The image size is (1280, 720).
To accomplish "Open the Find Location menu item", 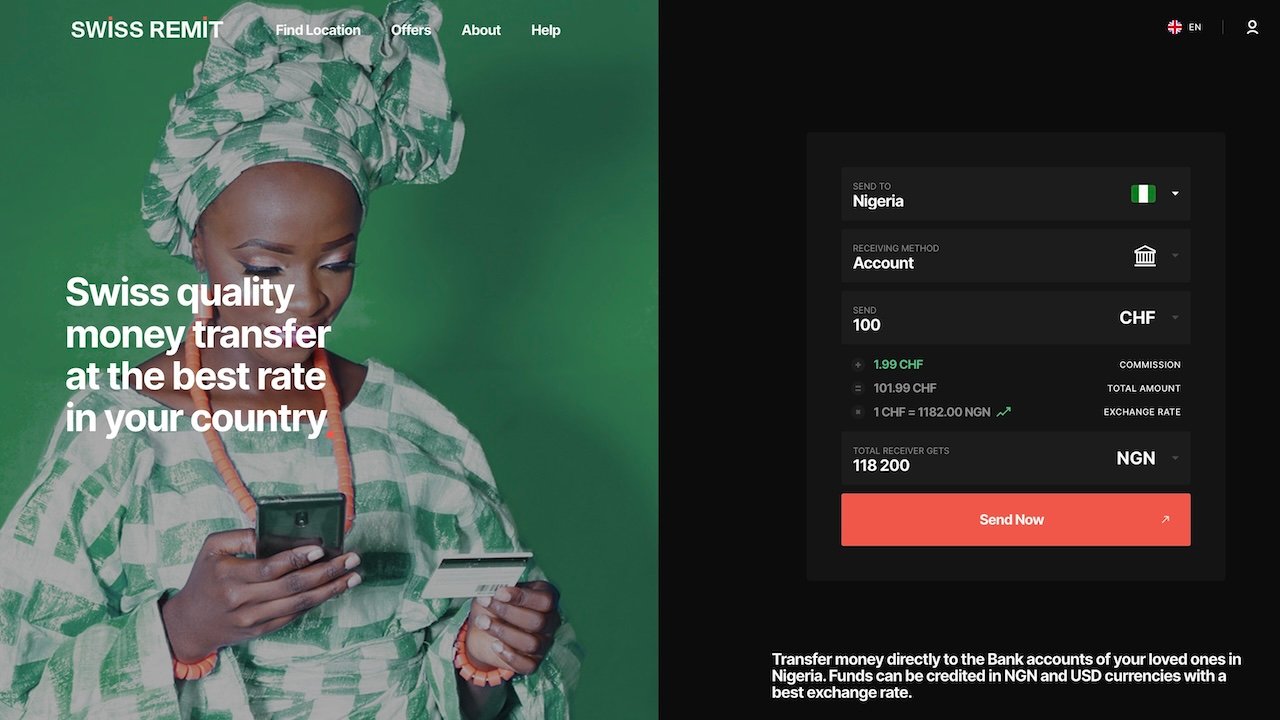I will [318, 30].
